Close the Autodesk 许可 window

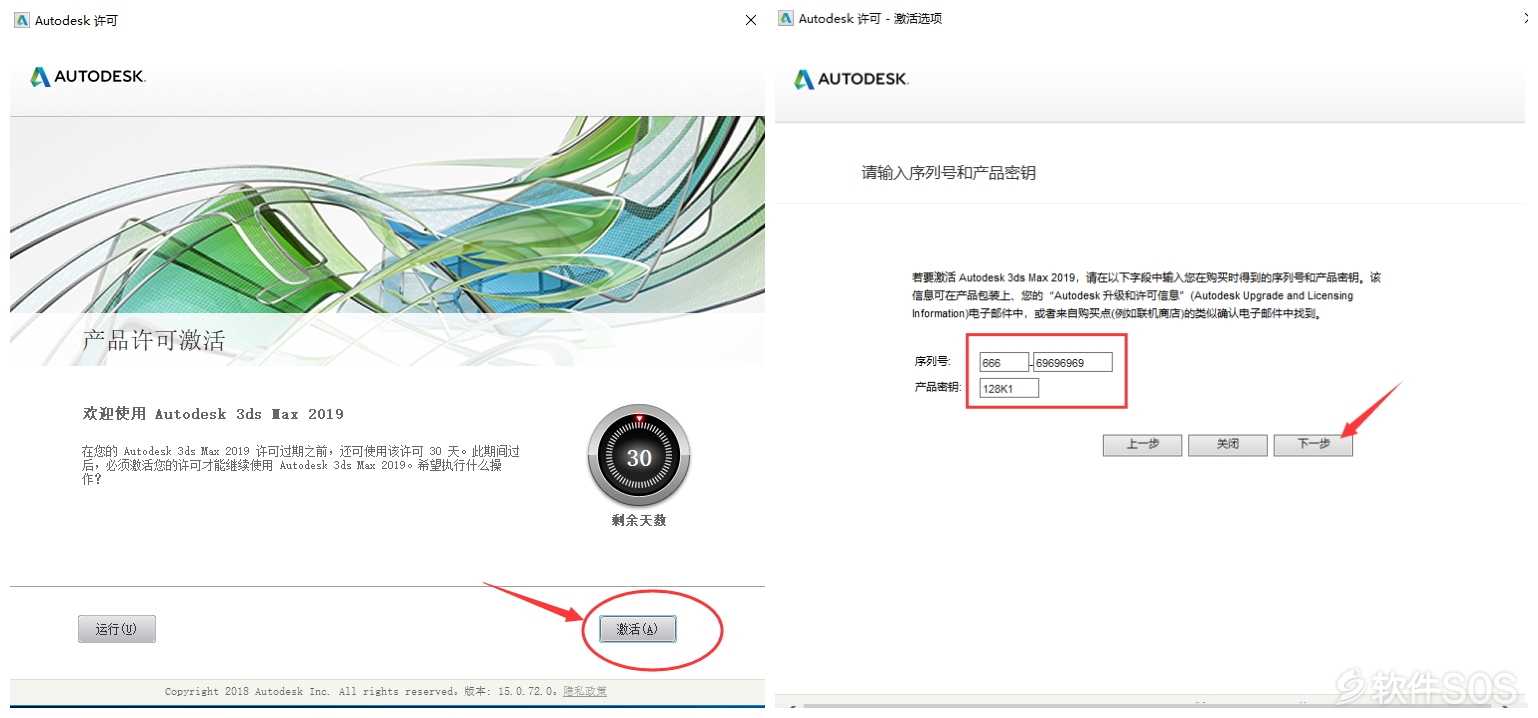[x=751, y=20]
